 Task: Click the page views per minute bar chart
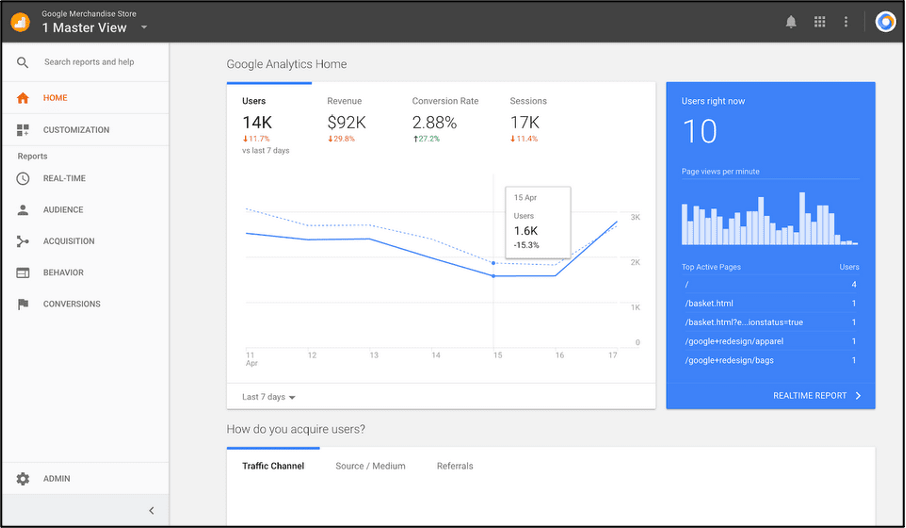[x=770, y=218]
